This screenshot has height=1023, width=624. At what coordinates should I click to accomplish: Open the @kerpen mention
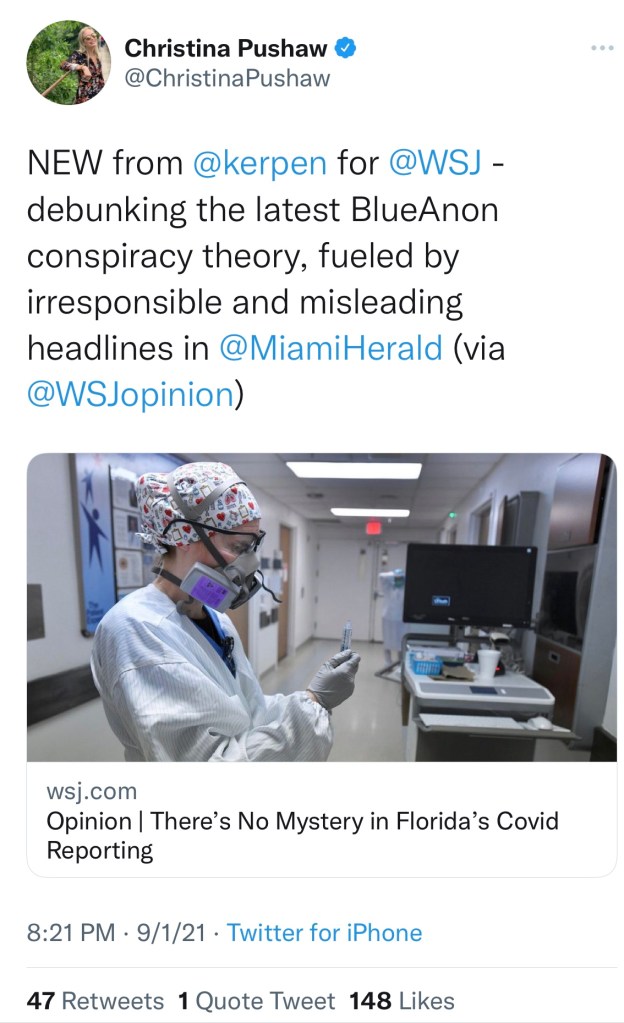[259, 163]
